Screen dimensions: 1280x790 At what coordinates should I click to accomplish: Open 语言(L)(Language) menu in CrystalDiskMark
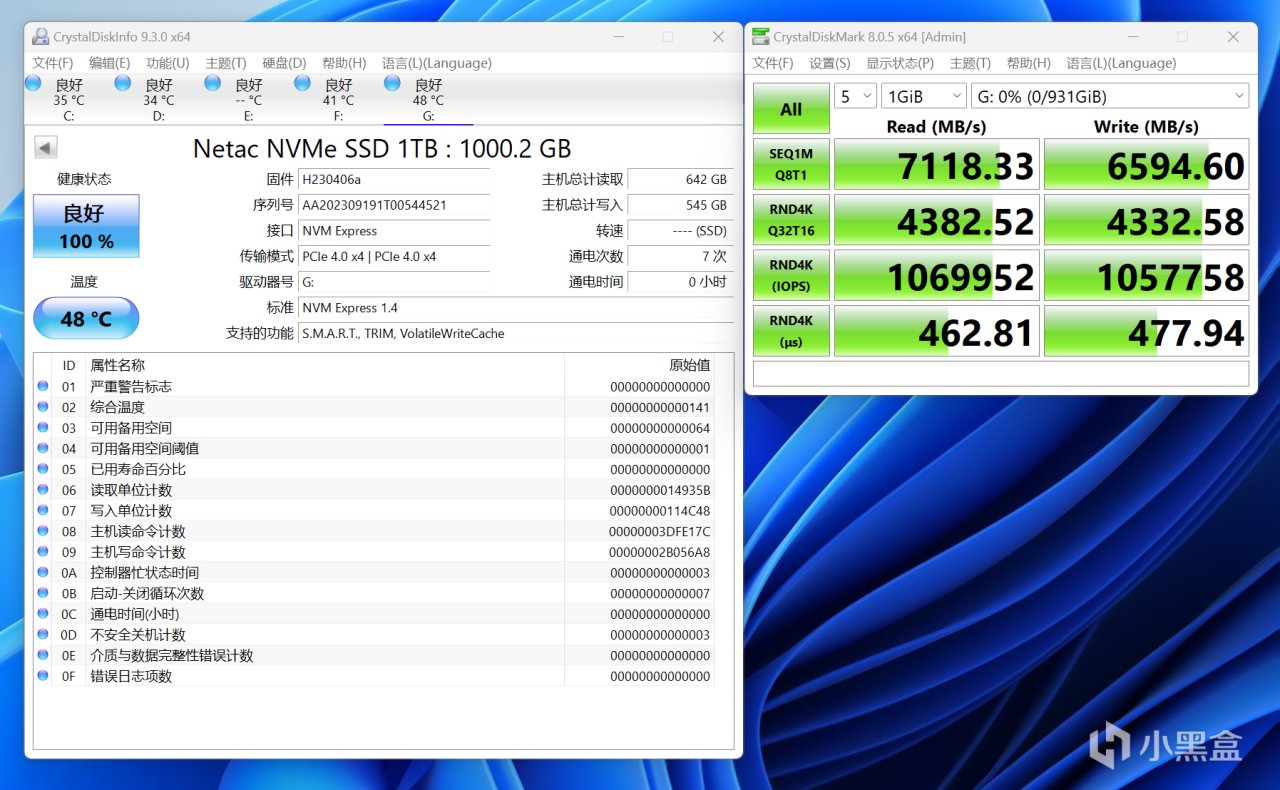click(1121, 63)
